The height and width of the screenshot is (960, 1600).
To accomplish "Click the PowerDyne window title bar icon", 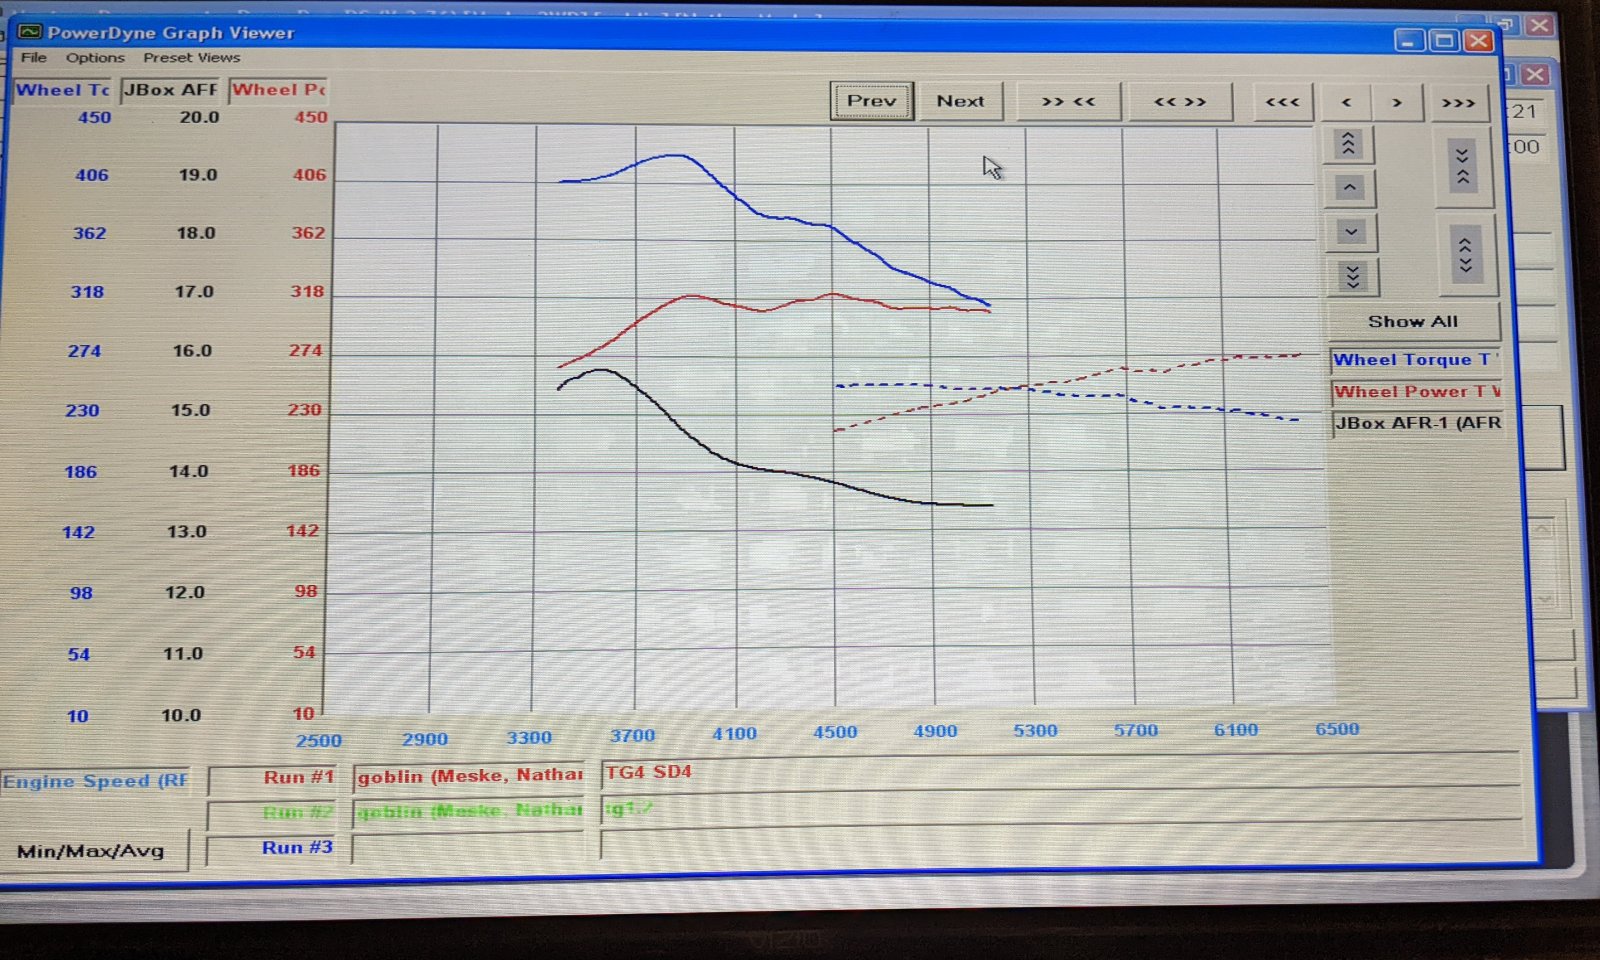I will (x=30, y=32).
